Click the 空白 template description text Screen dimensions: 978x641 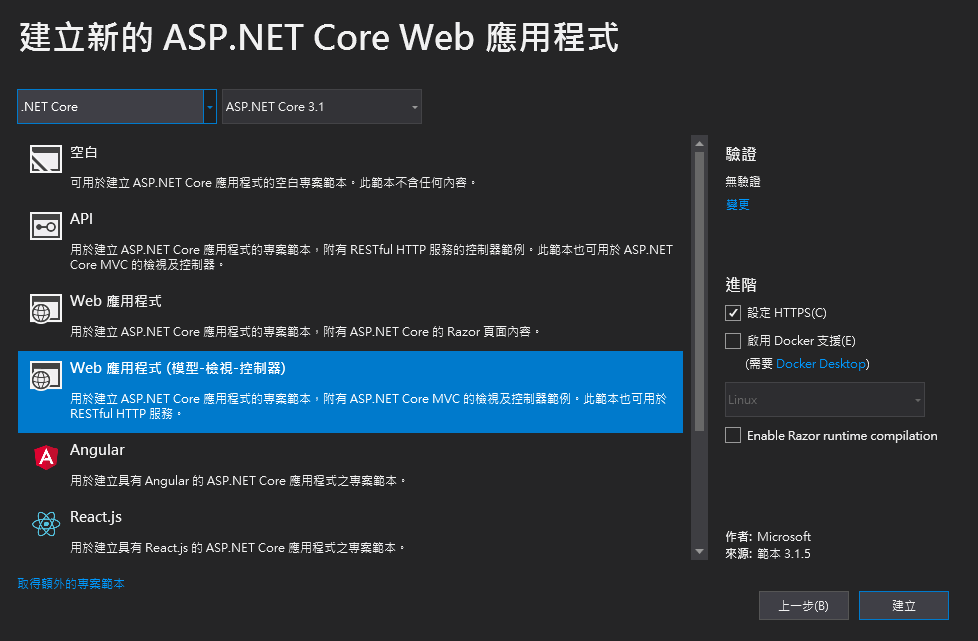click(x=273, y=183)
